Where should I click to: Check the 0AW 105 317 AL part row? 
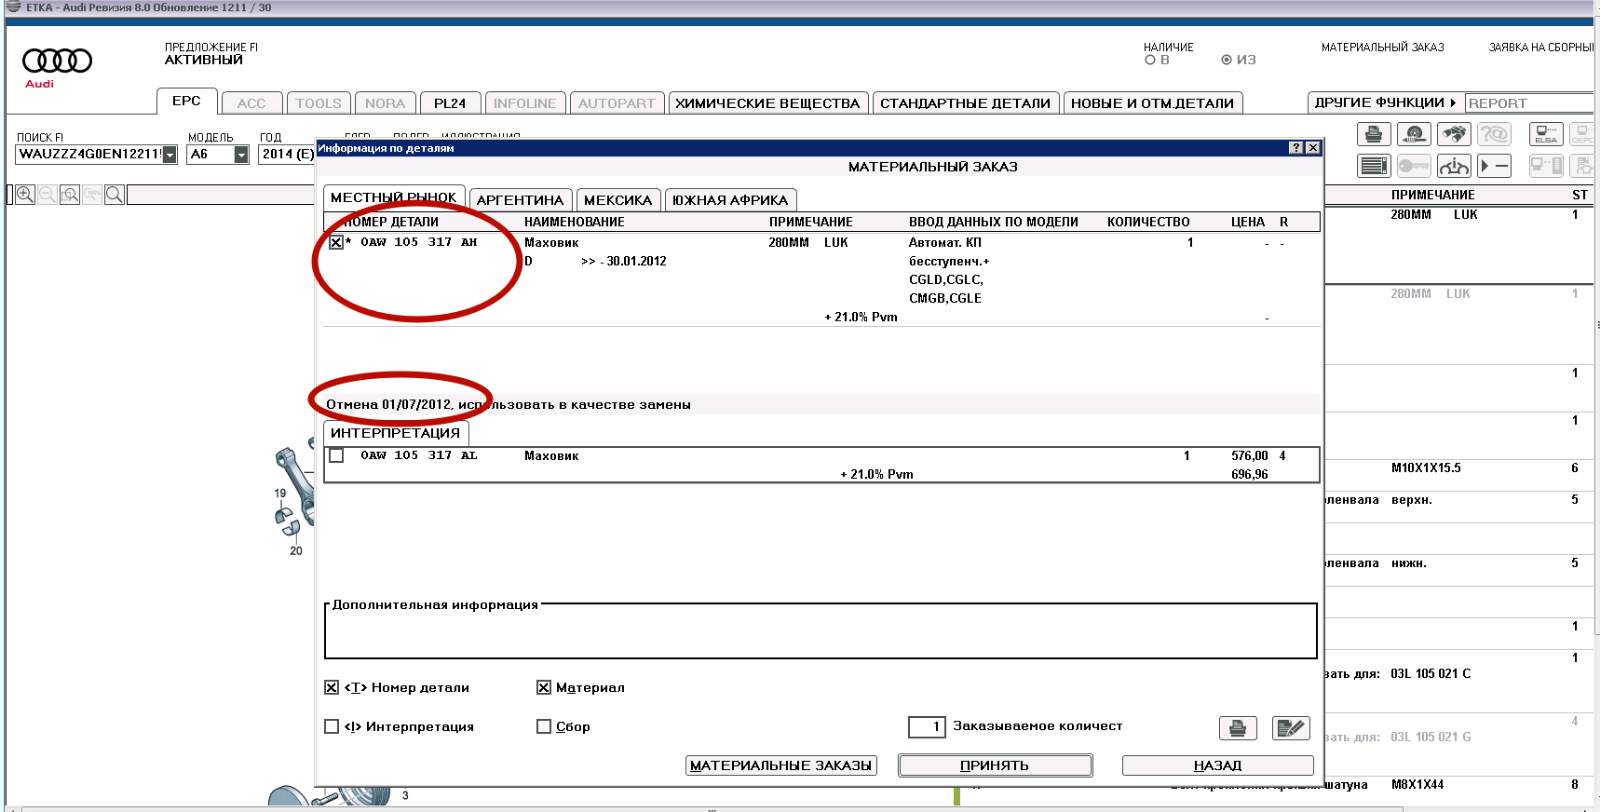tap(337, 456)
